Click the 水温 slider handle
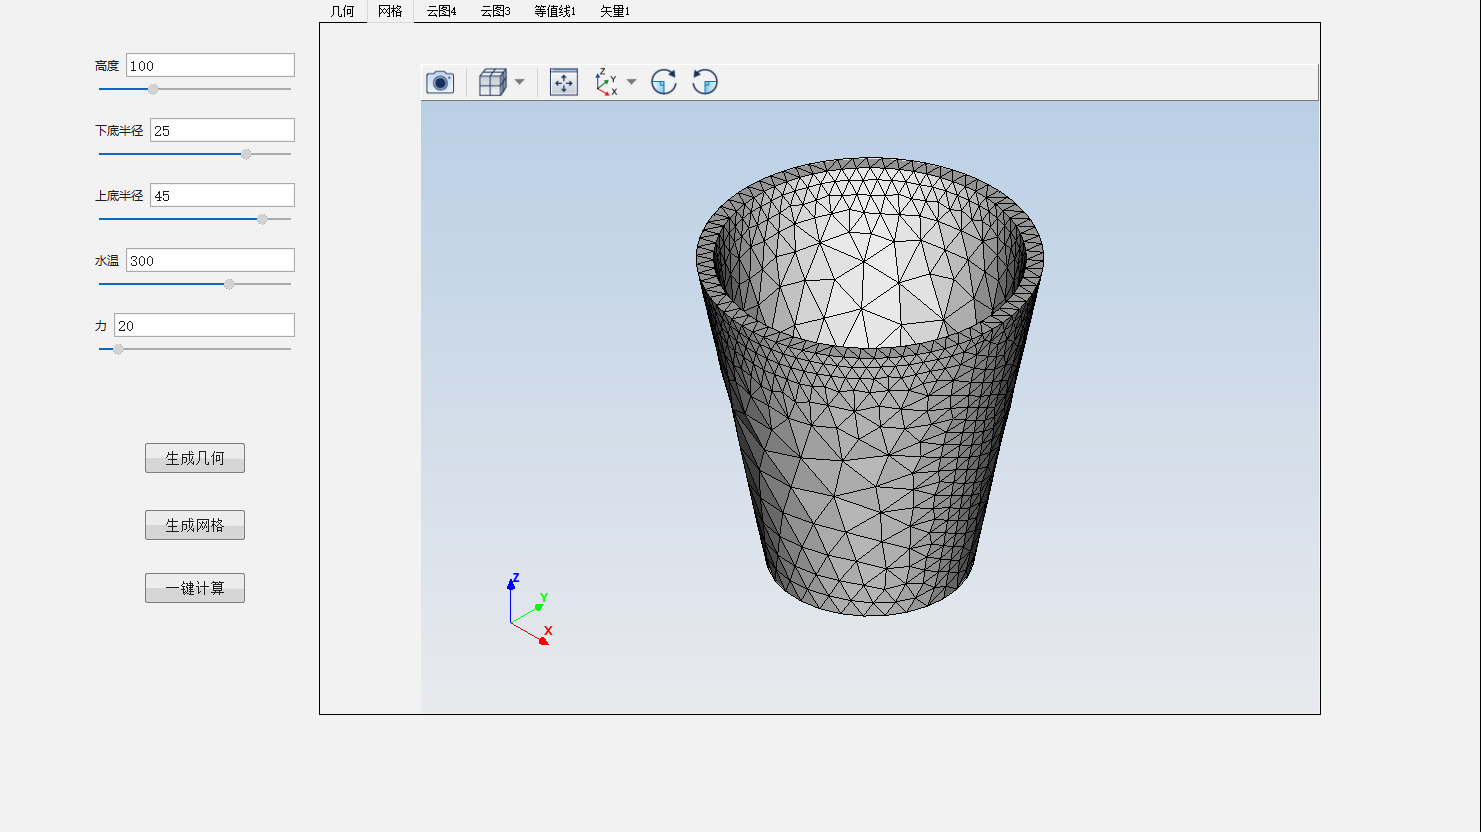 click(229, 284)
